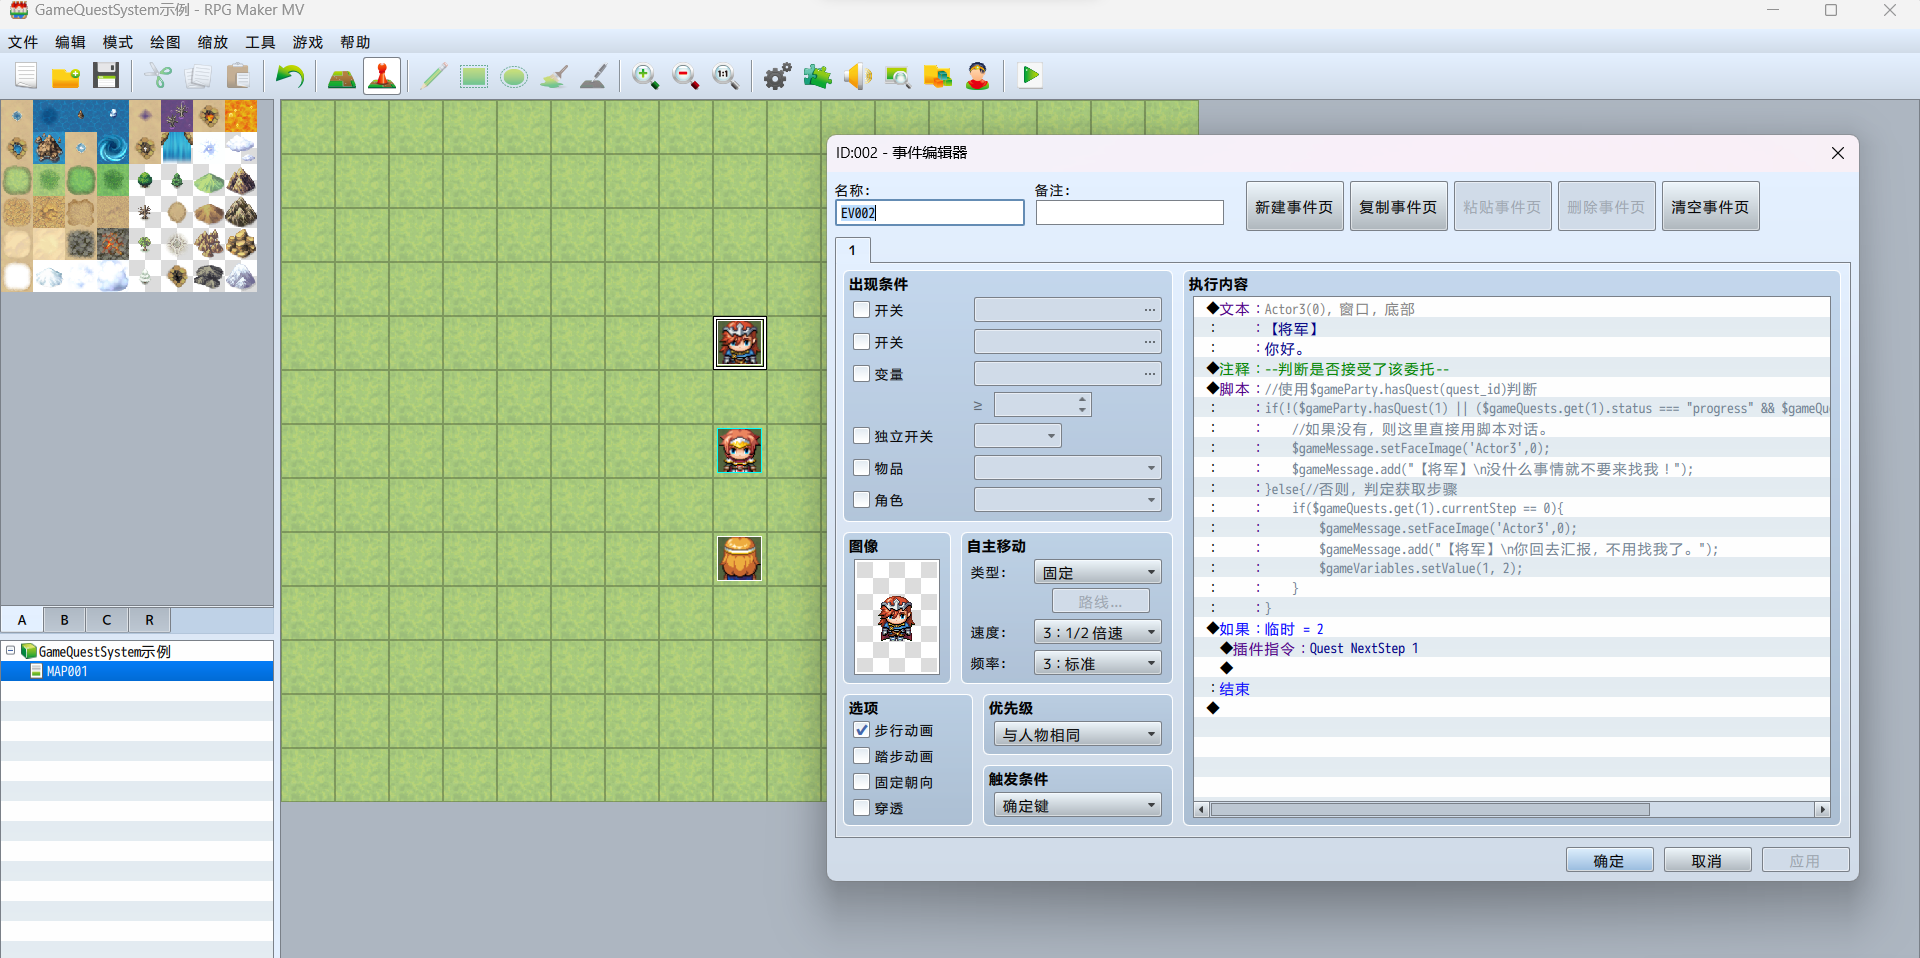
Task: Open the 类型 movement type dropdown
Action: pos(1097,572)
